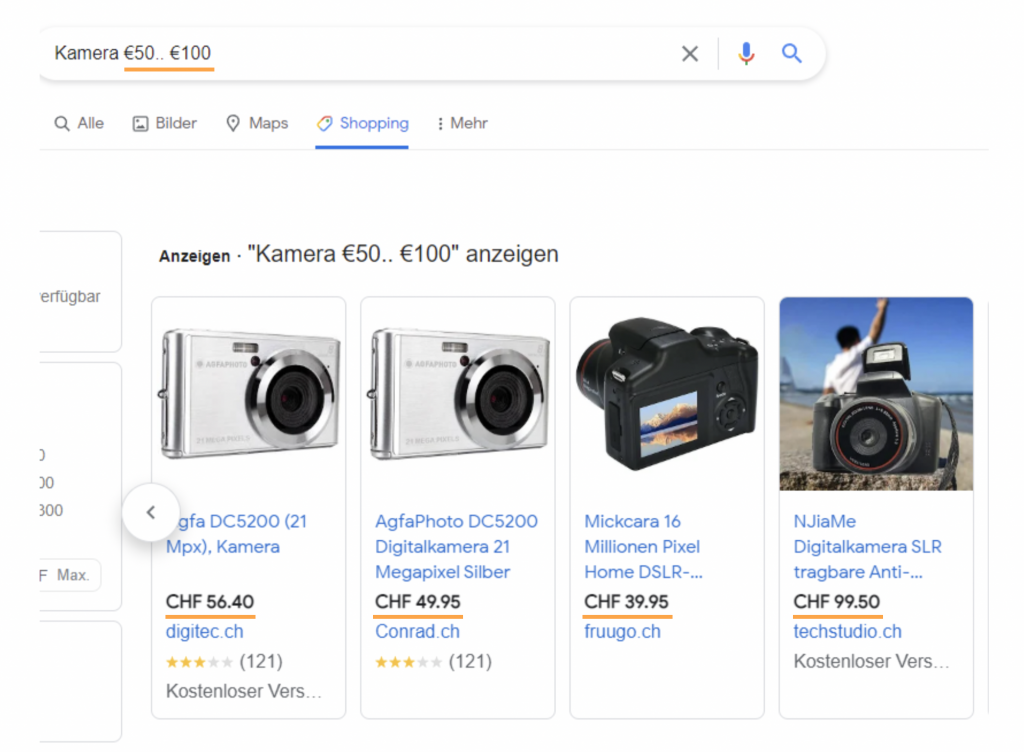Expand the Mehr menu

tap(462, 123)
